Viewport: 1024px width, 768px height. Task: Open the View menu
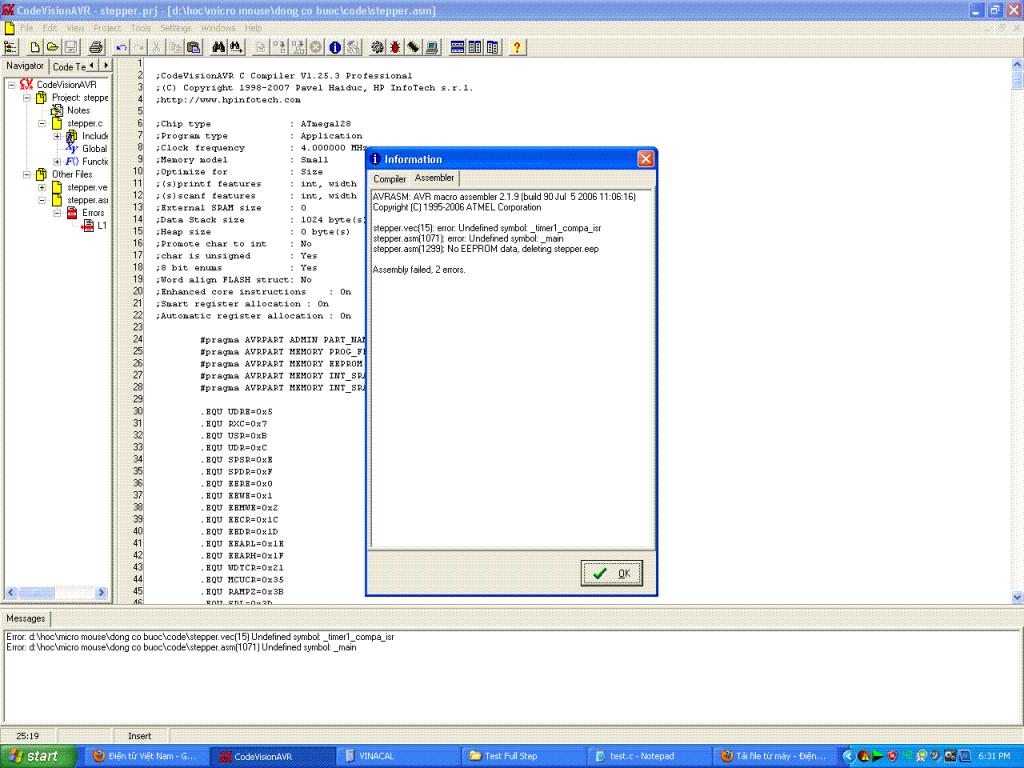coord(75,28)
